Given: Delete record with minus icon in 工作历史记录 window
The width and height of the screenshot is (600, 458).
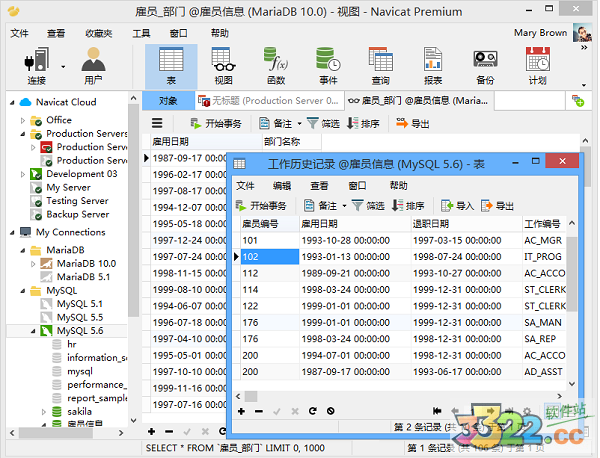Looking at the screenshot, I should pyautogui.click(x=259, y=411).
